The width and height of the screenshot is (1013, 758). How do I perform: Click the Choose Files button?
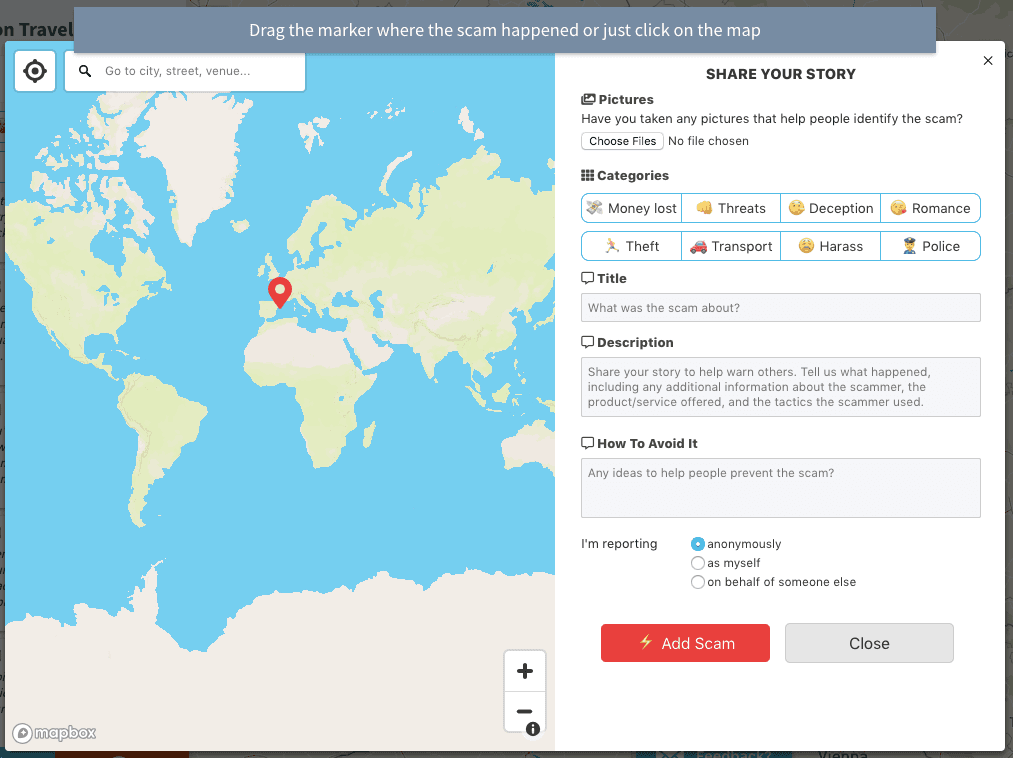pyautogui.click(x=622, y=141)
